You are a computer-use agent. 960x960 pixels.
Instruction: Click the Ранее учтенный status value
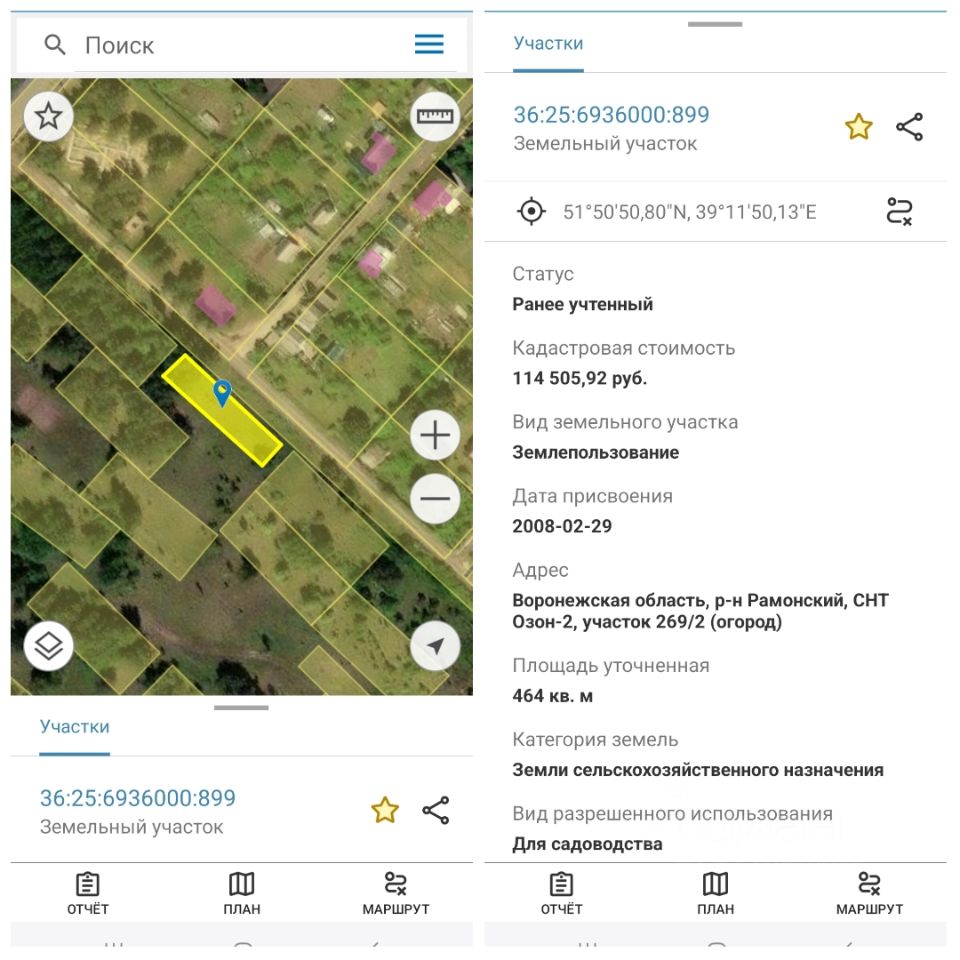click(x=583, y=304)
